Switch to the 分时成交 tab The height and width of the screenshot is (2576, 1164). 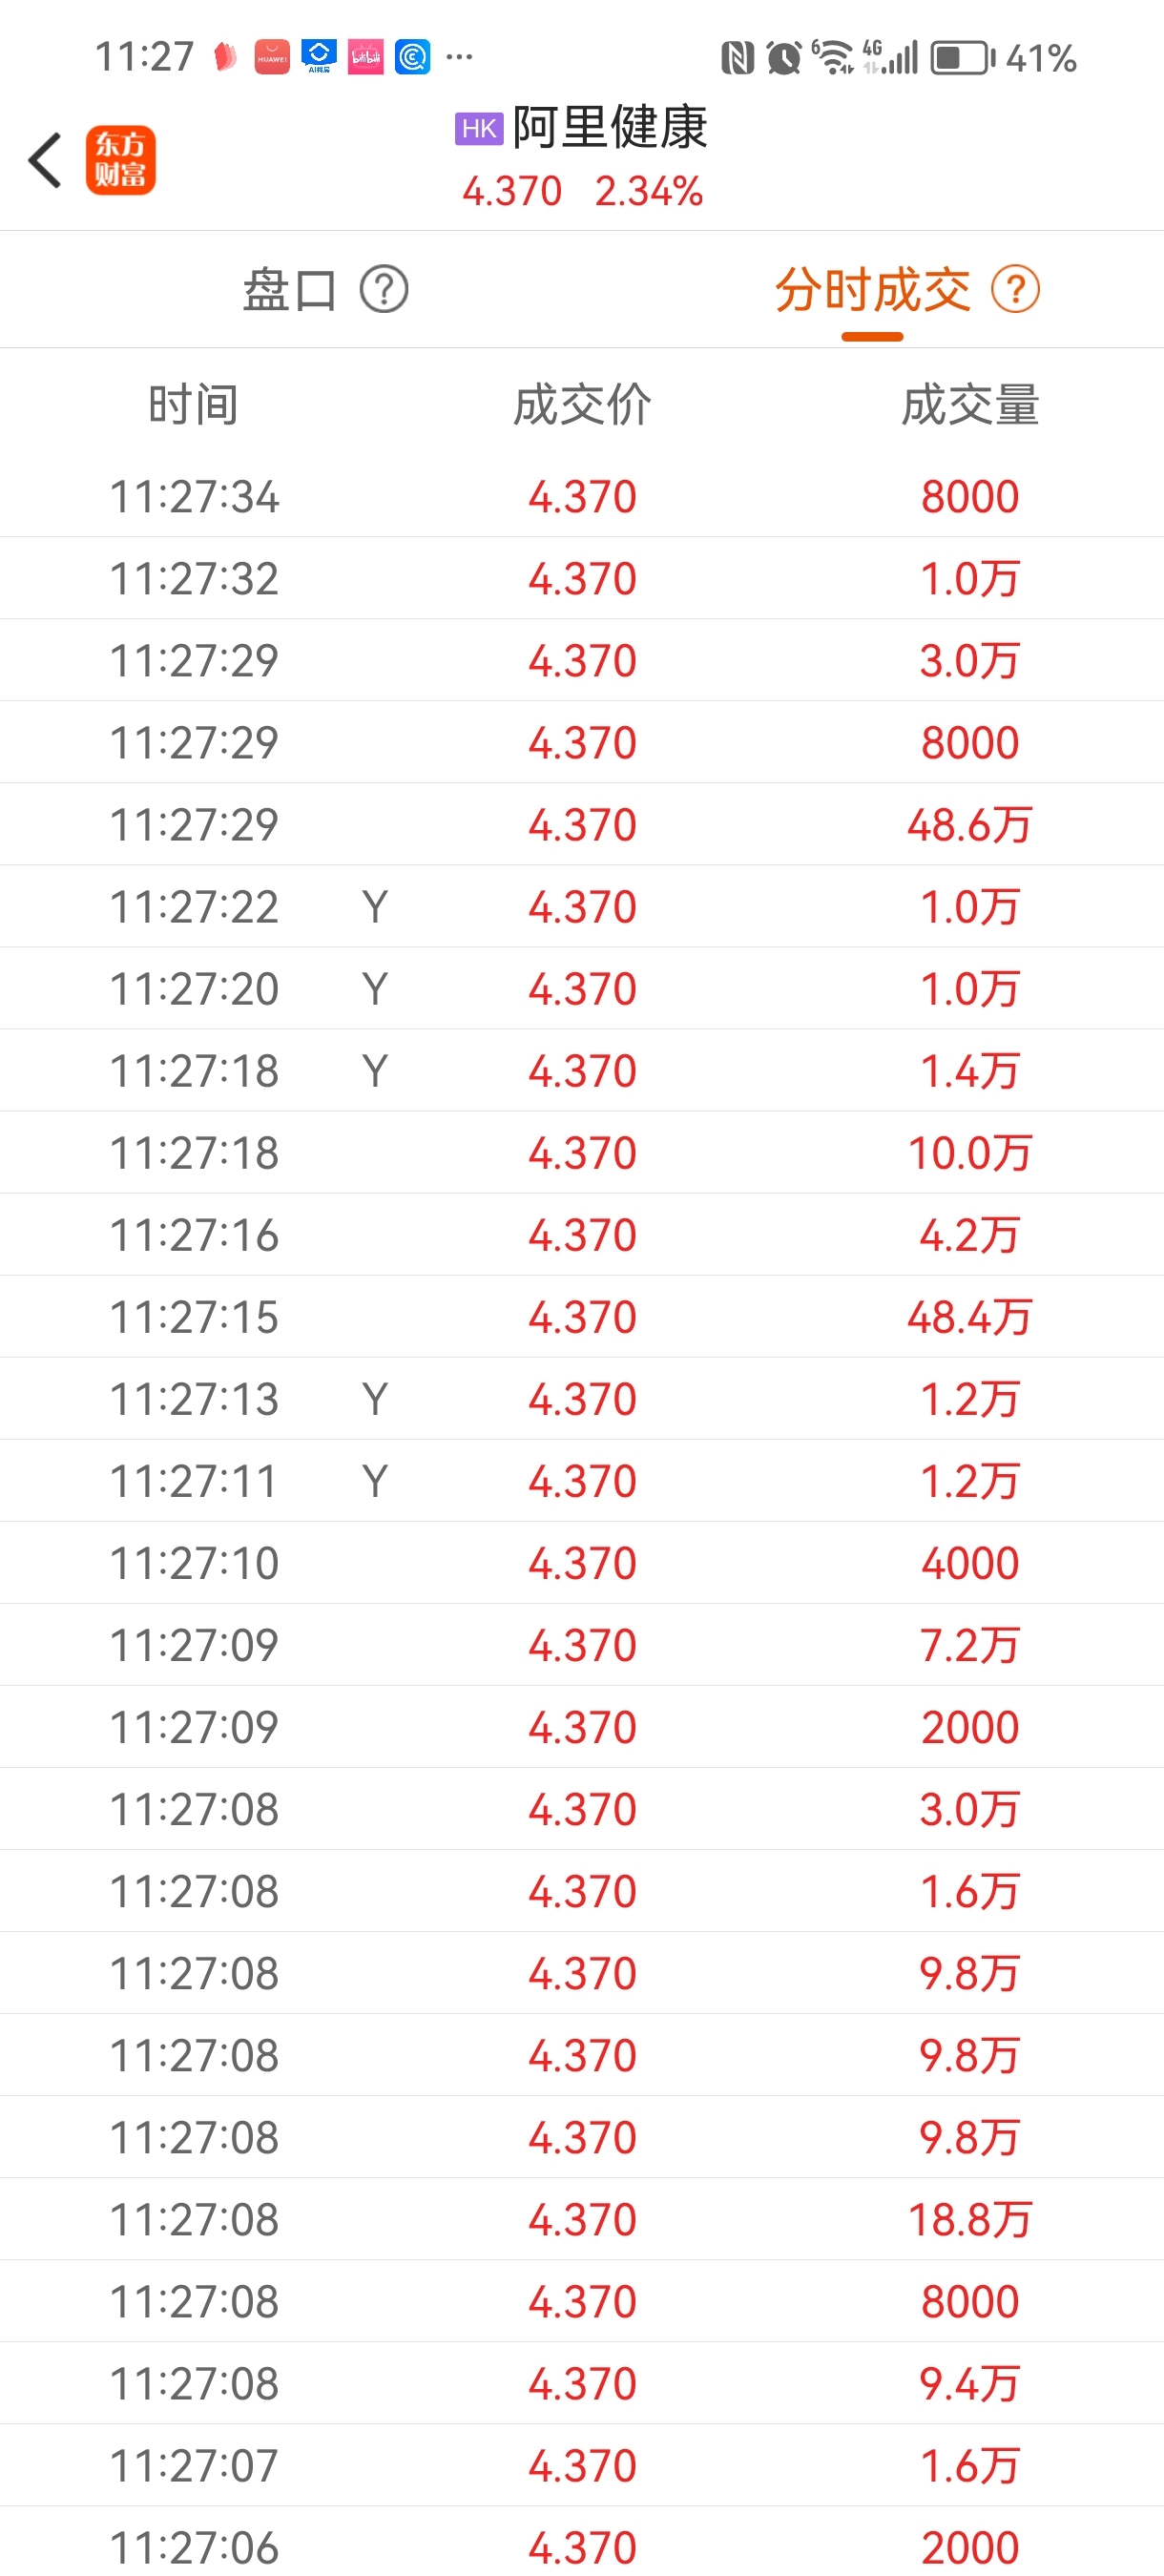click(873, 290)
